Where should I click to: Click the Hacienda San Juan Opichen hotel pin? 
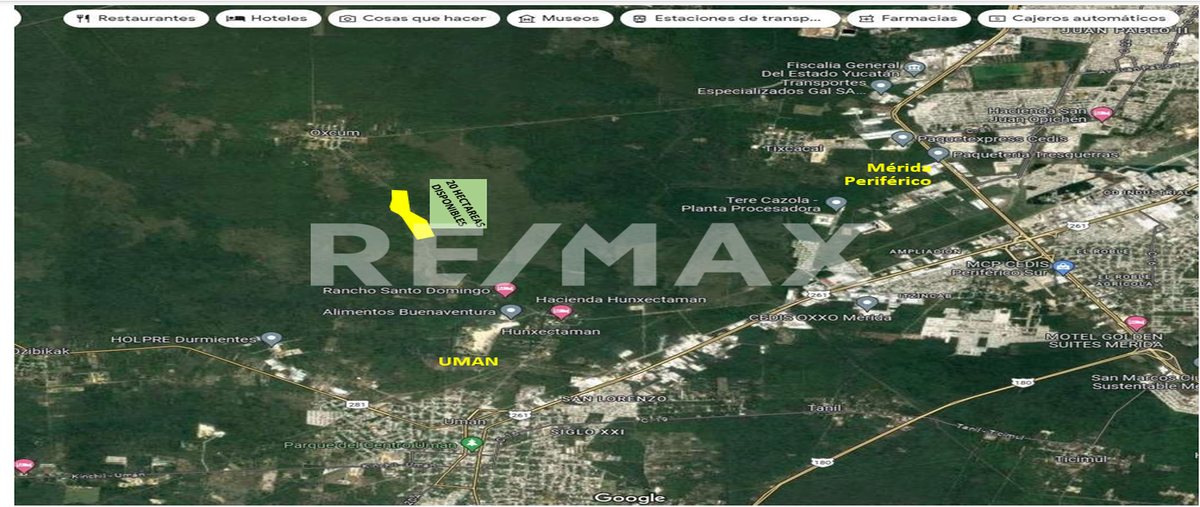[1101, 115]
